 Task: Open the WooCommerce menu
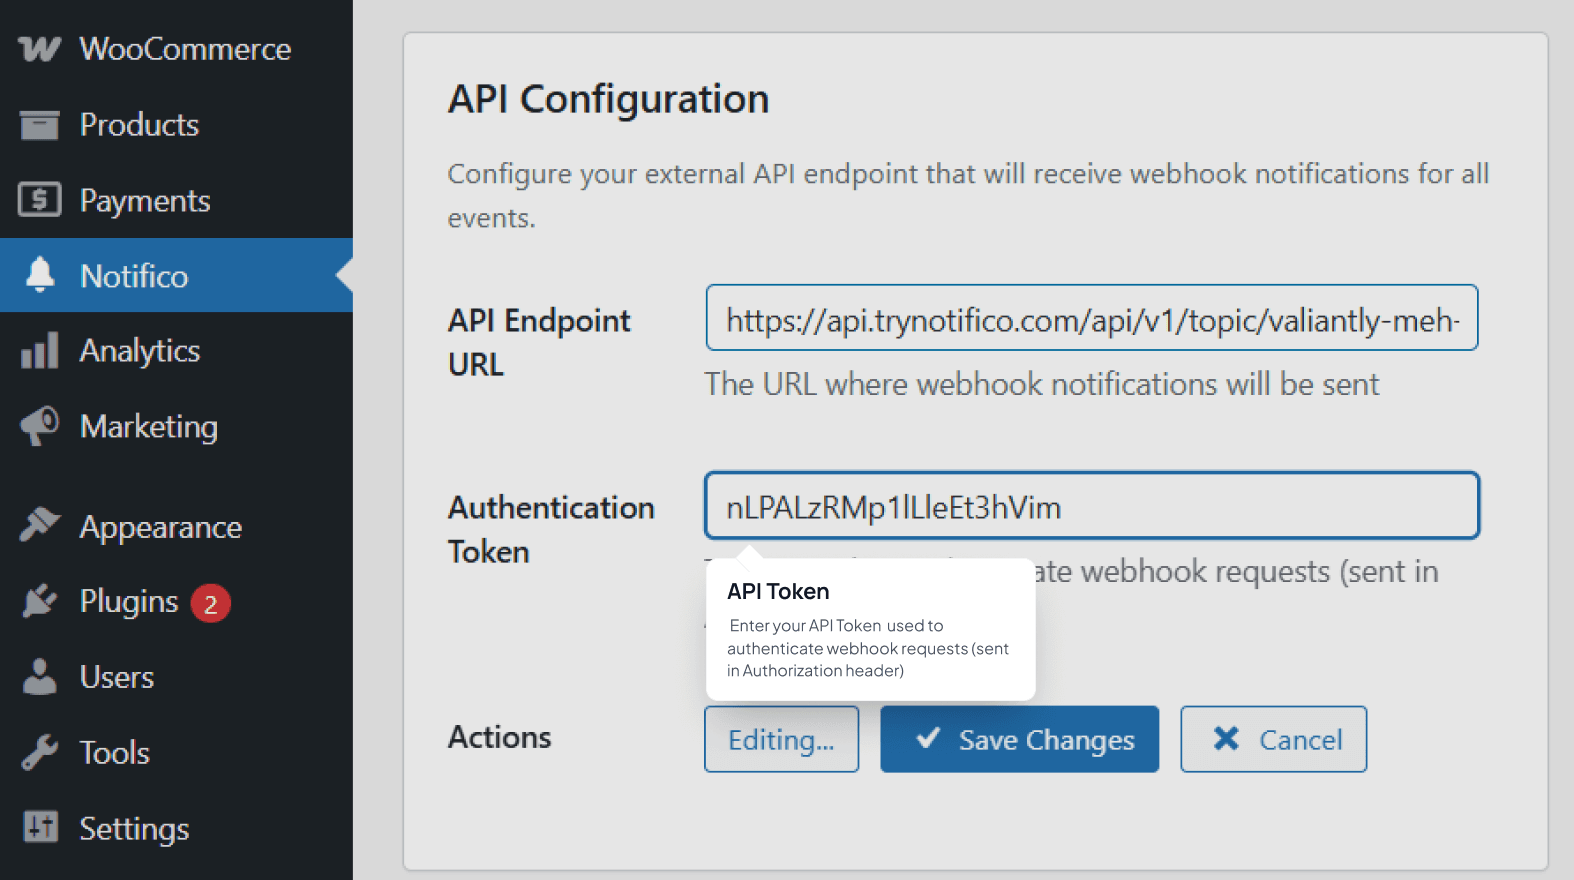coord(176,49)
